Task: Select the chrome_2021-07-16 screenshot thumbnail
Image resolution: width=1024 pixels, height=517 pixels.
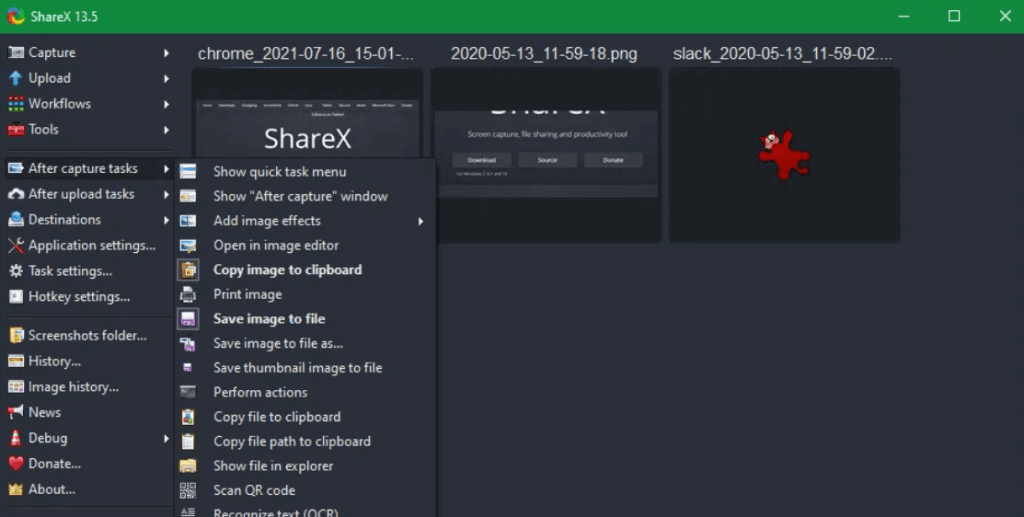Action: [307, 112]
